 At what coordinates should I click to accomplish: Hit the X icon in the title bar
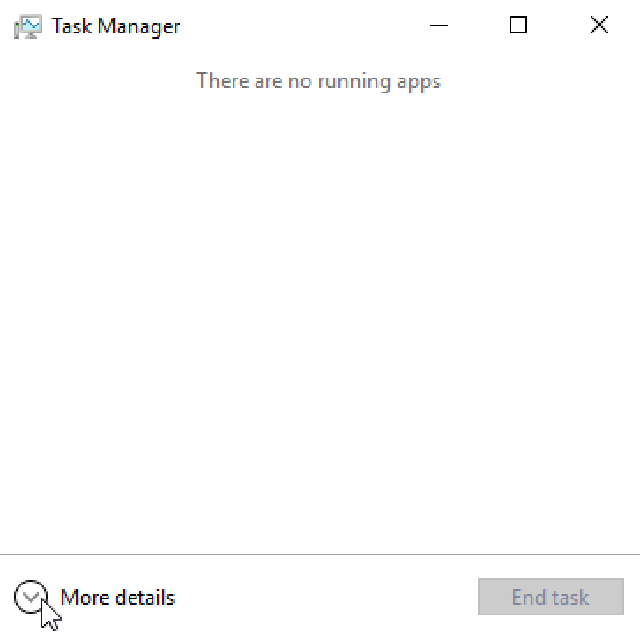[x=599, y=26]
